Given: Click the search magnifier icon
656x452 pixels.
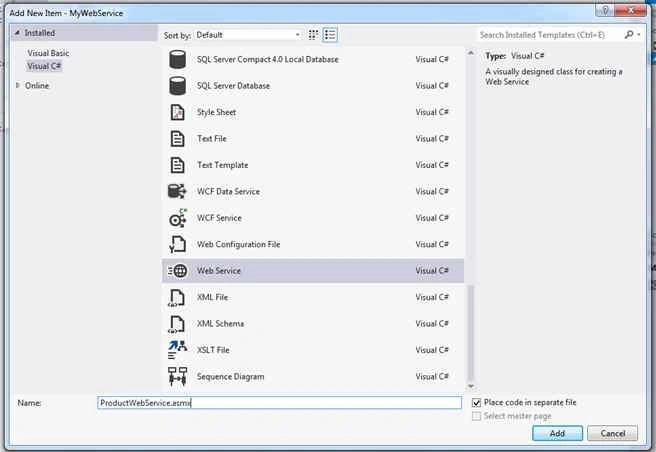Looking at the screenshot, I should point(628,35).
